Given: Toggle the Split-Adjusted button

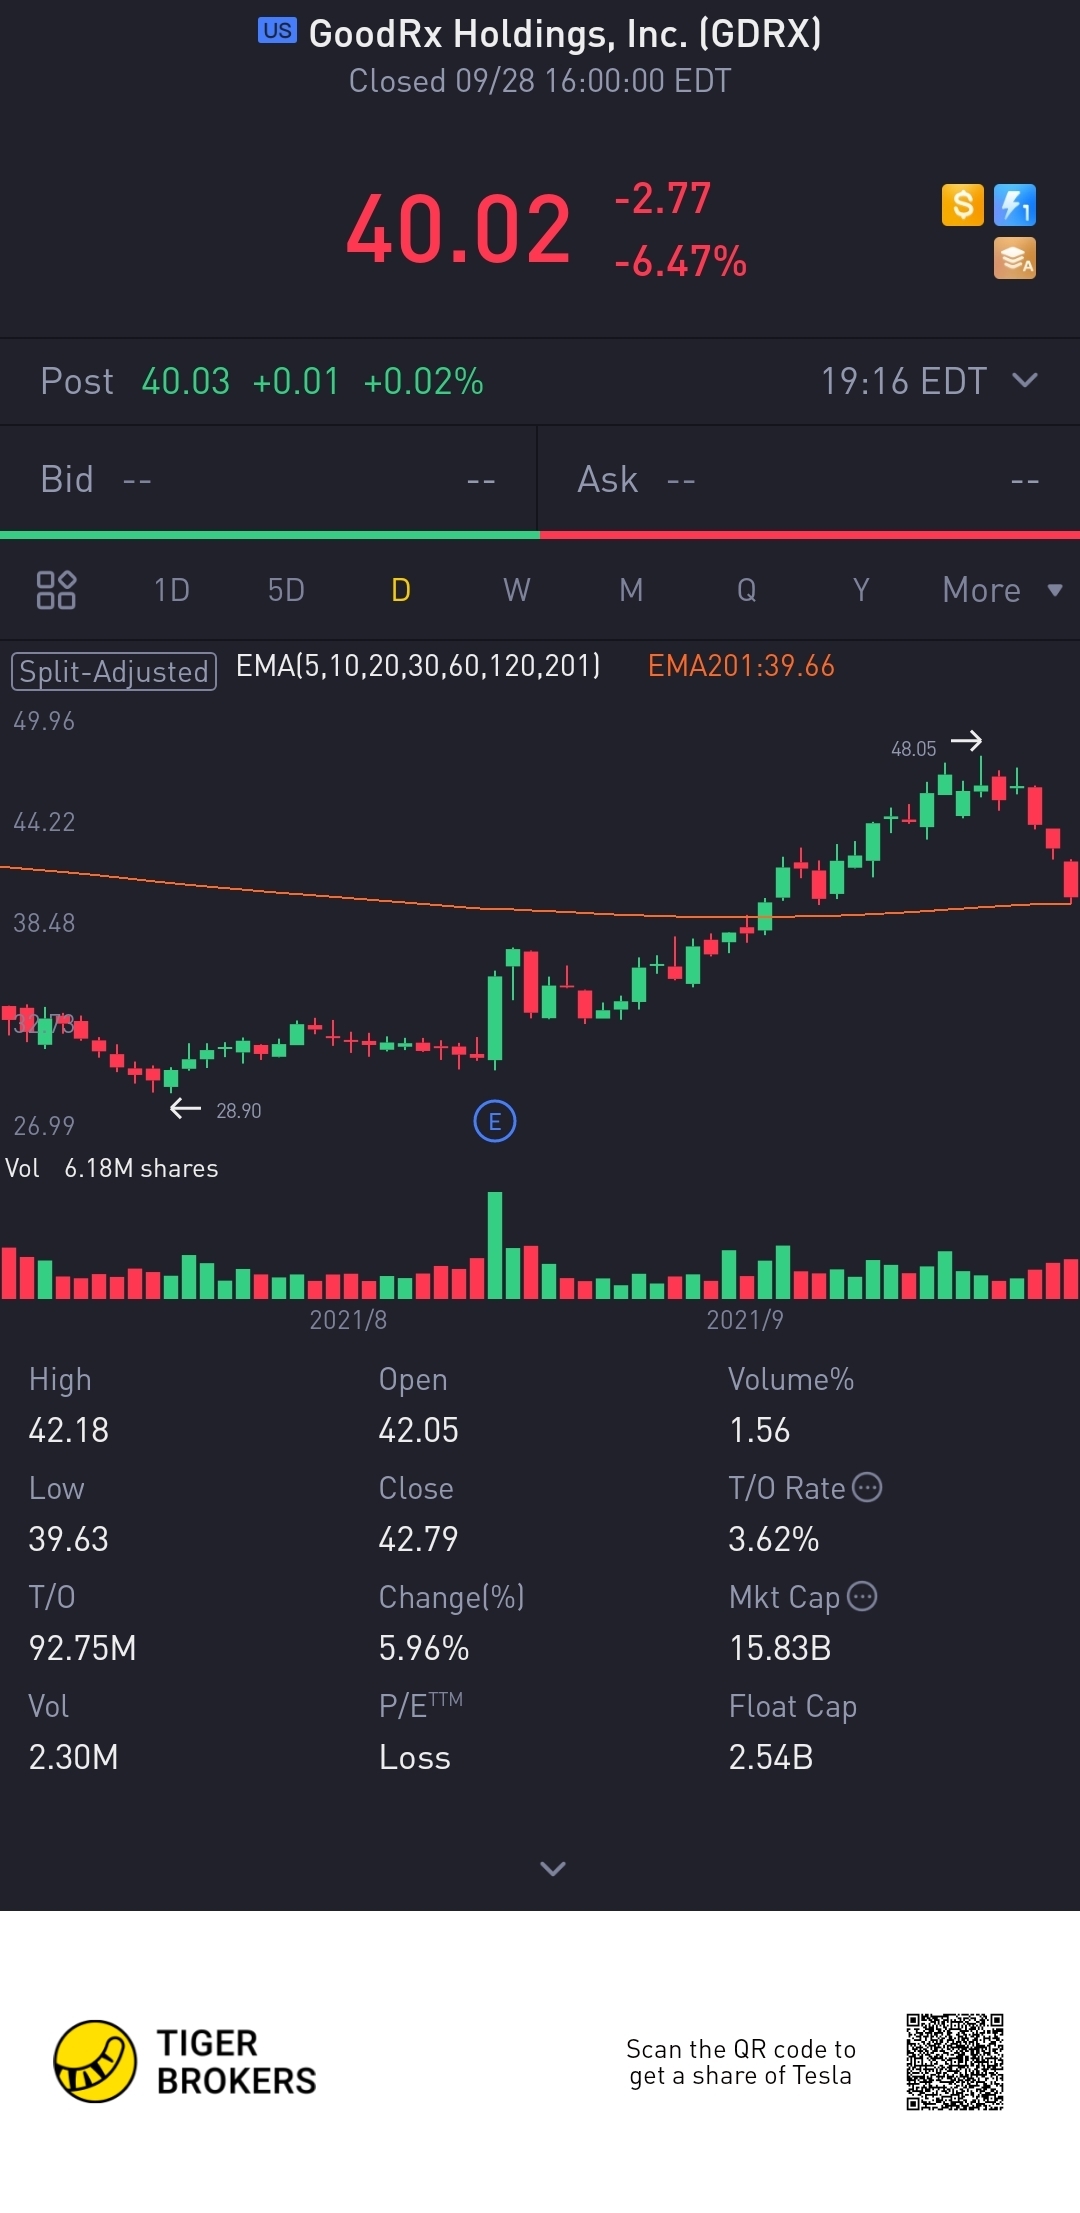Looking at the screenshot, I should point(114,671).
